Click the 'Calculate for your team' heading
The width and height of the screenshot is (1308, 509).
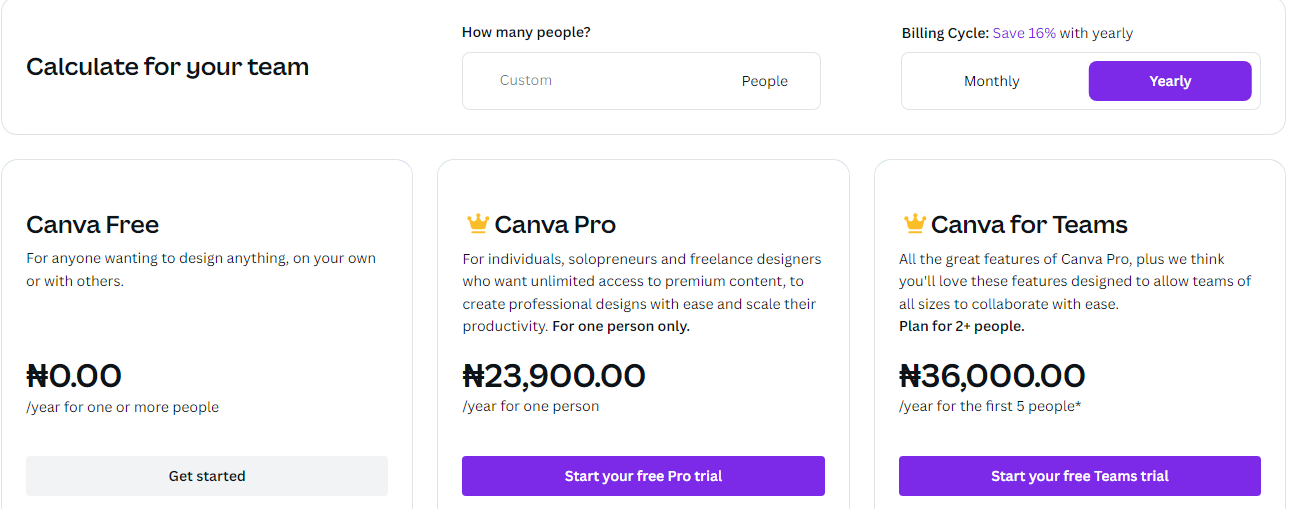pyautogui.click(x=167, y=67)
